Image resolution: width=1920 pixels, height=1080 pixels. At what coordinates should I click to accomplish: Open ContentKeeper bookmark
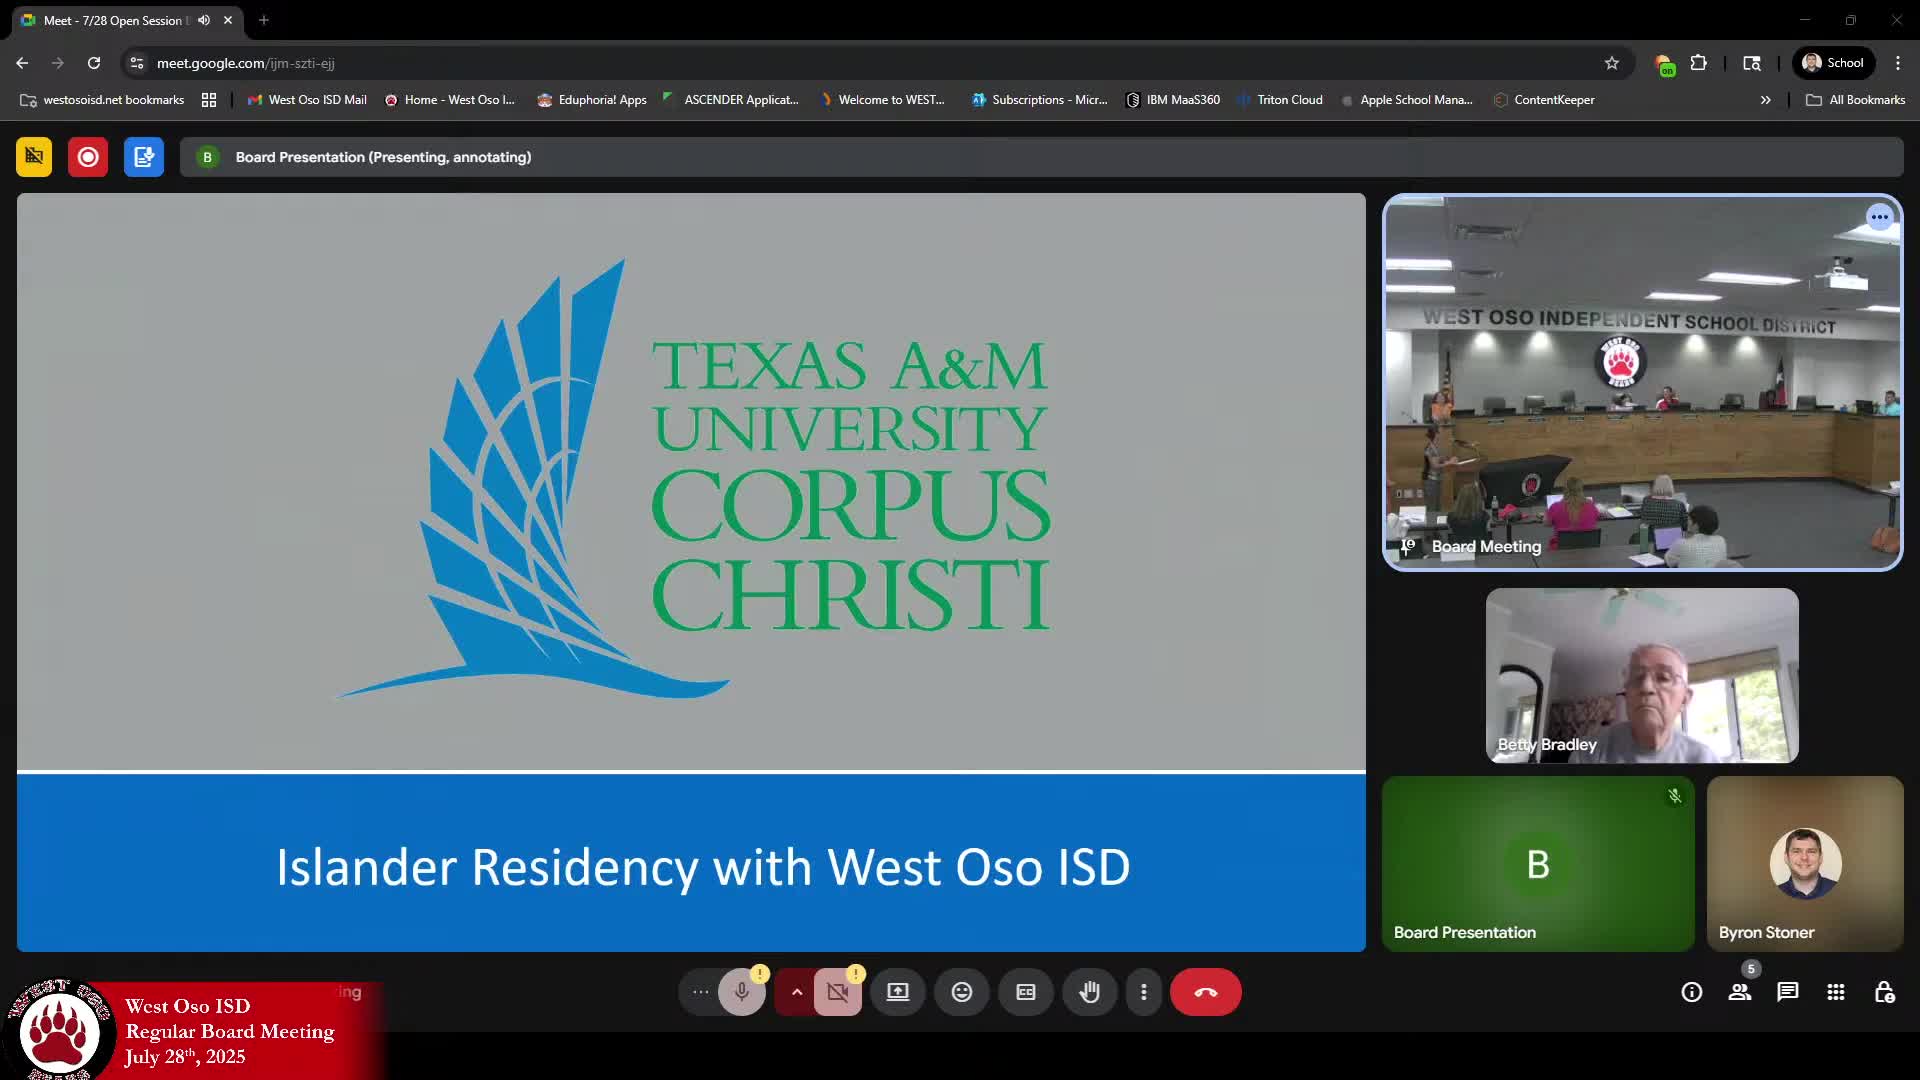(x=1544, y=100)
